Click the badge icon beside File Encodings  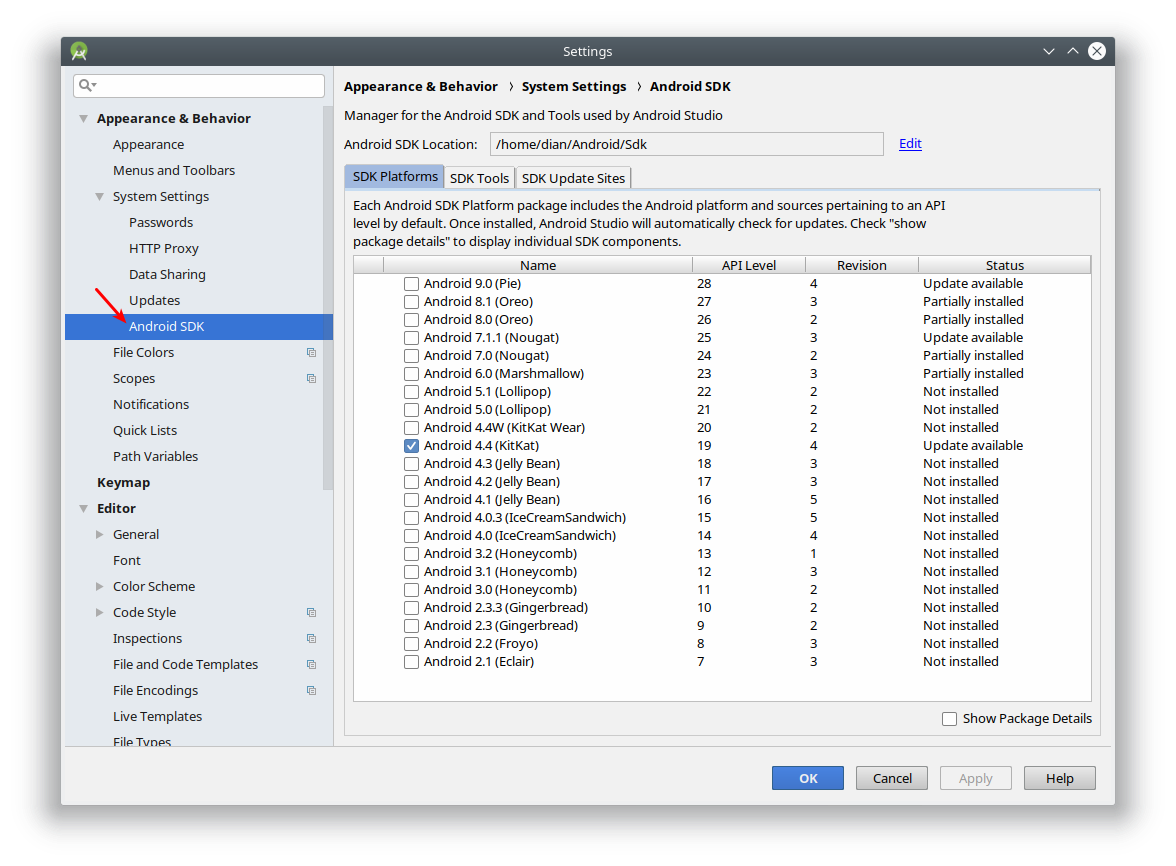[x=311, y=690]
